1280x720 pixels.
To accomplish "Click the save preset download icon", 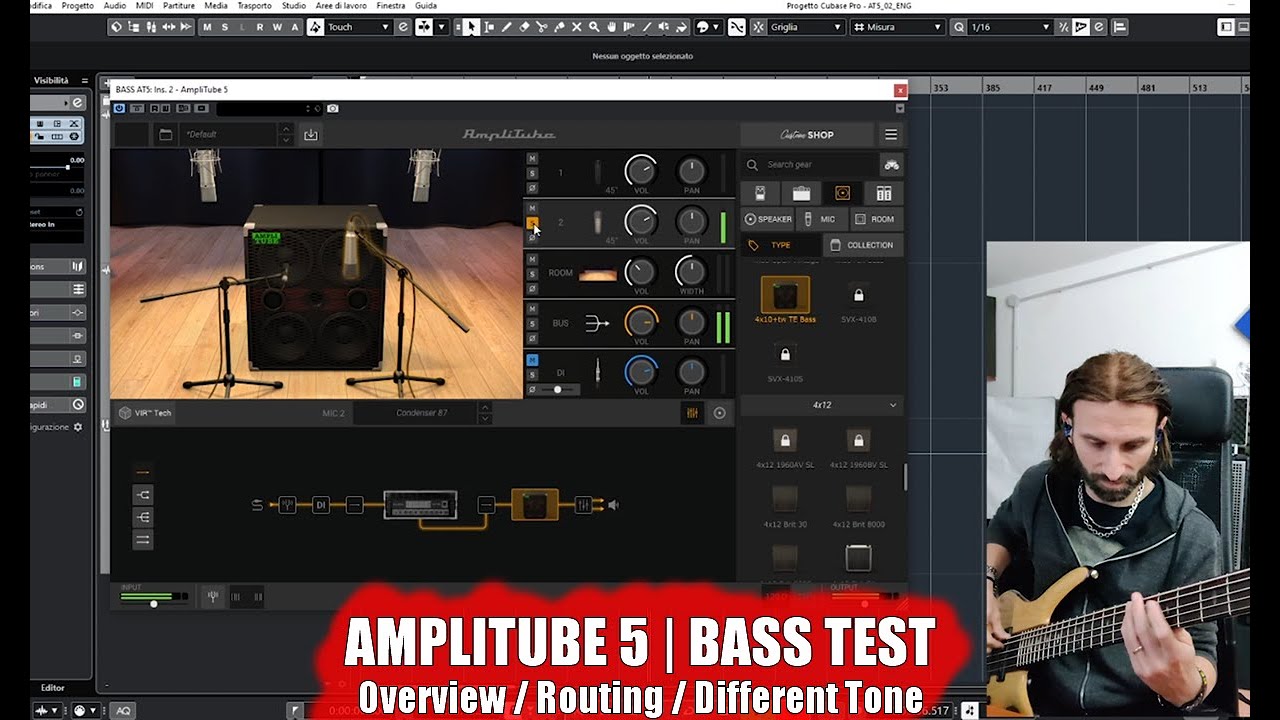I will tap(311, 134).
